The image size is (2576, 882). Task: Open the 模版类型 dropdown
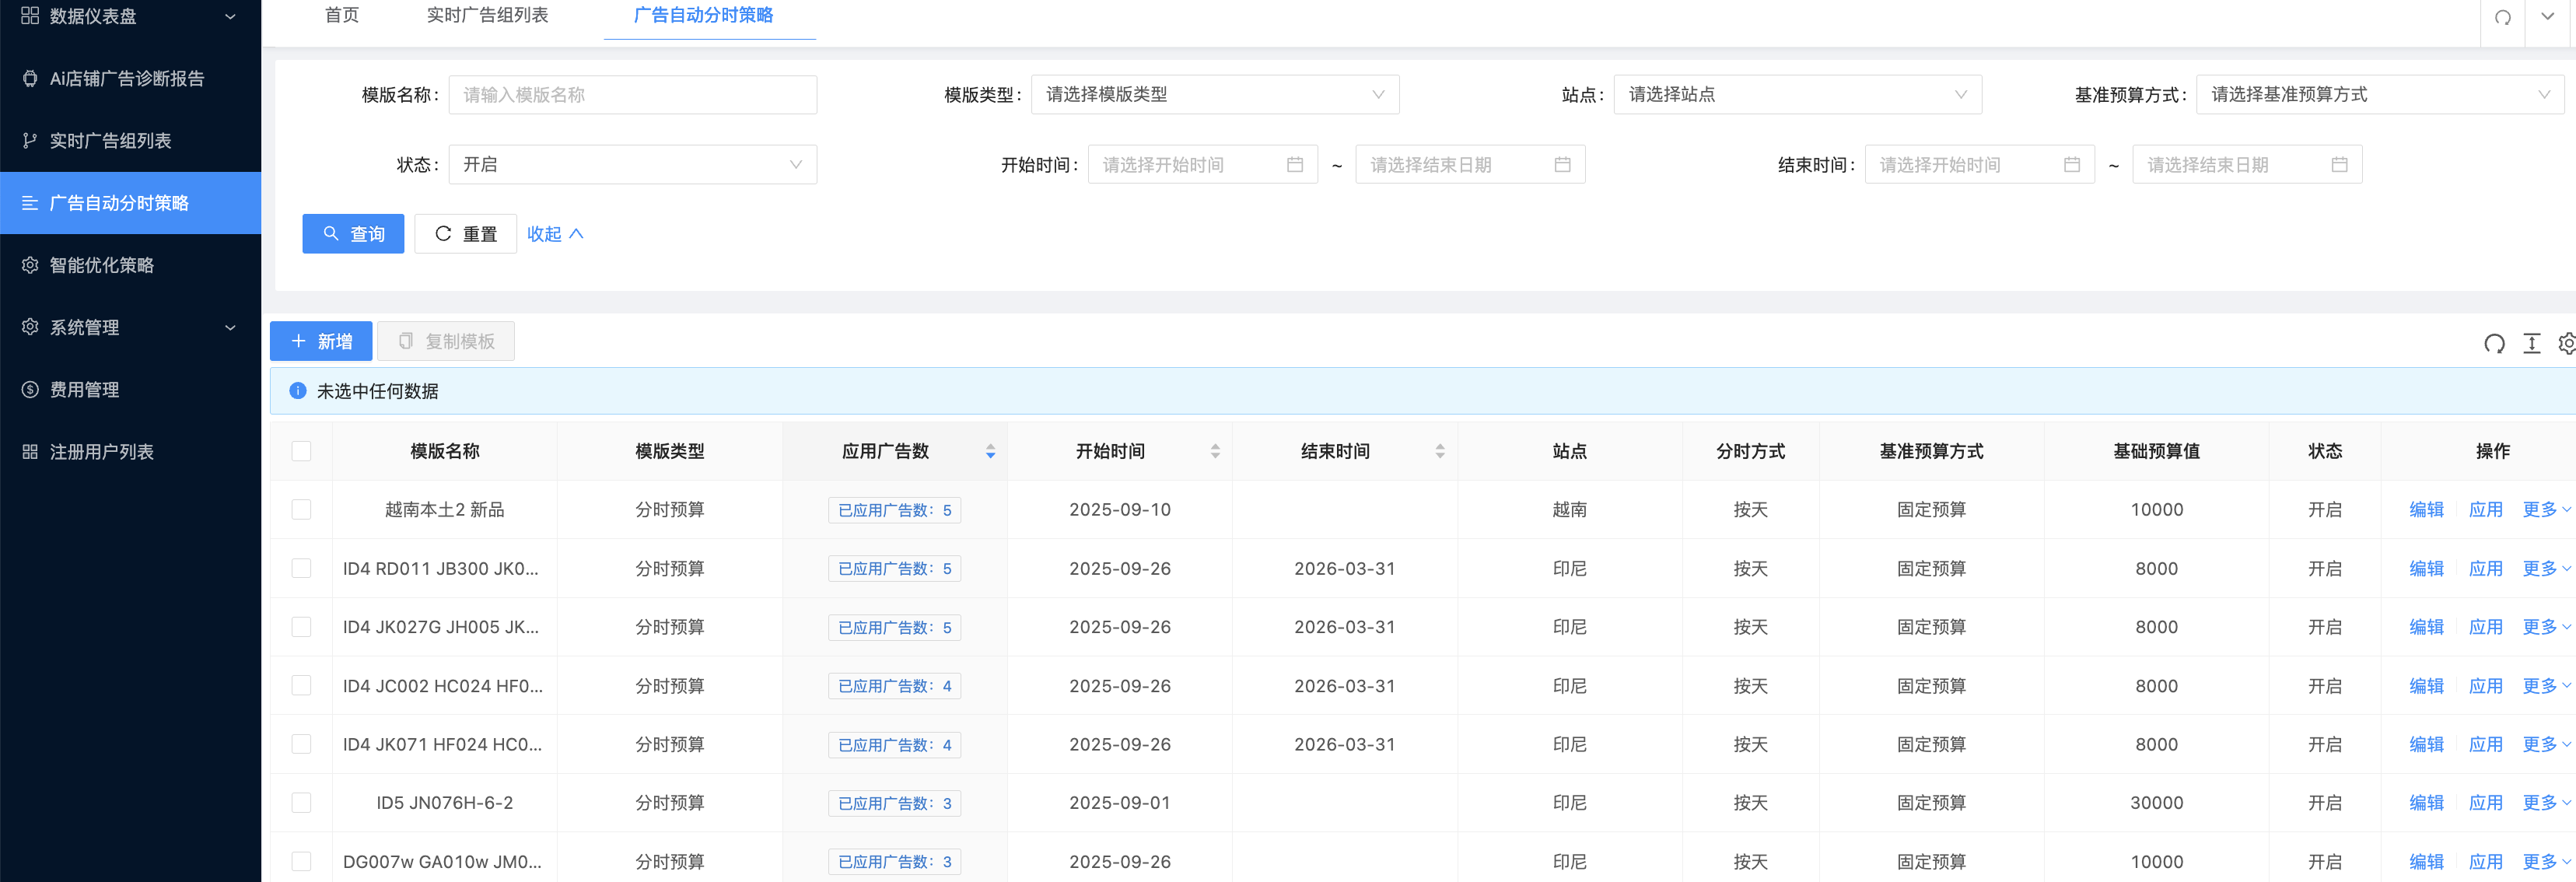[1214, 95]
